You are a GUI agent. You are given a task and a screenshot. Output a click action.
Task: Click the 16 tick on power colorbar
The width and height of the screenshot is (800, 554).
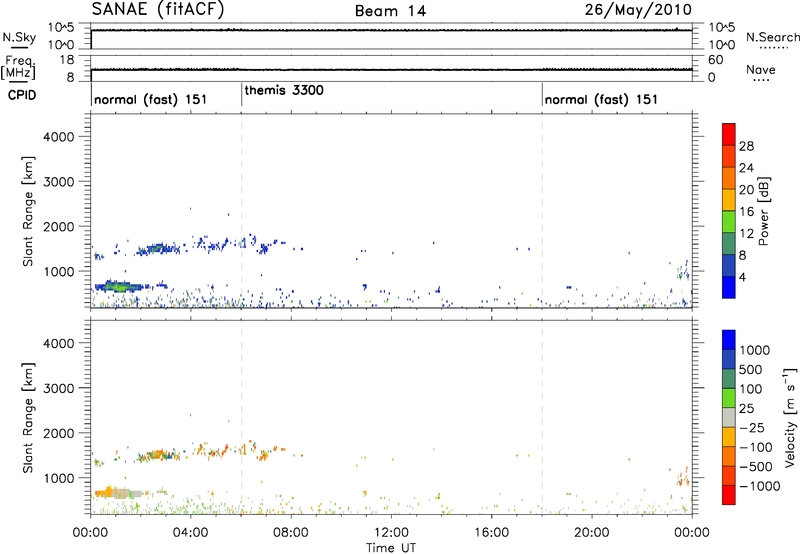[x=746, y=211]
